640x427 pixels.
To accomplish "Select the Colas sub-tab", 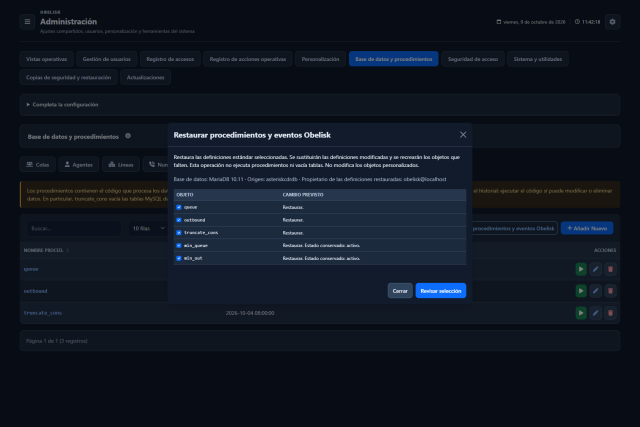I will tap(38, 165).
